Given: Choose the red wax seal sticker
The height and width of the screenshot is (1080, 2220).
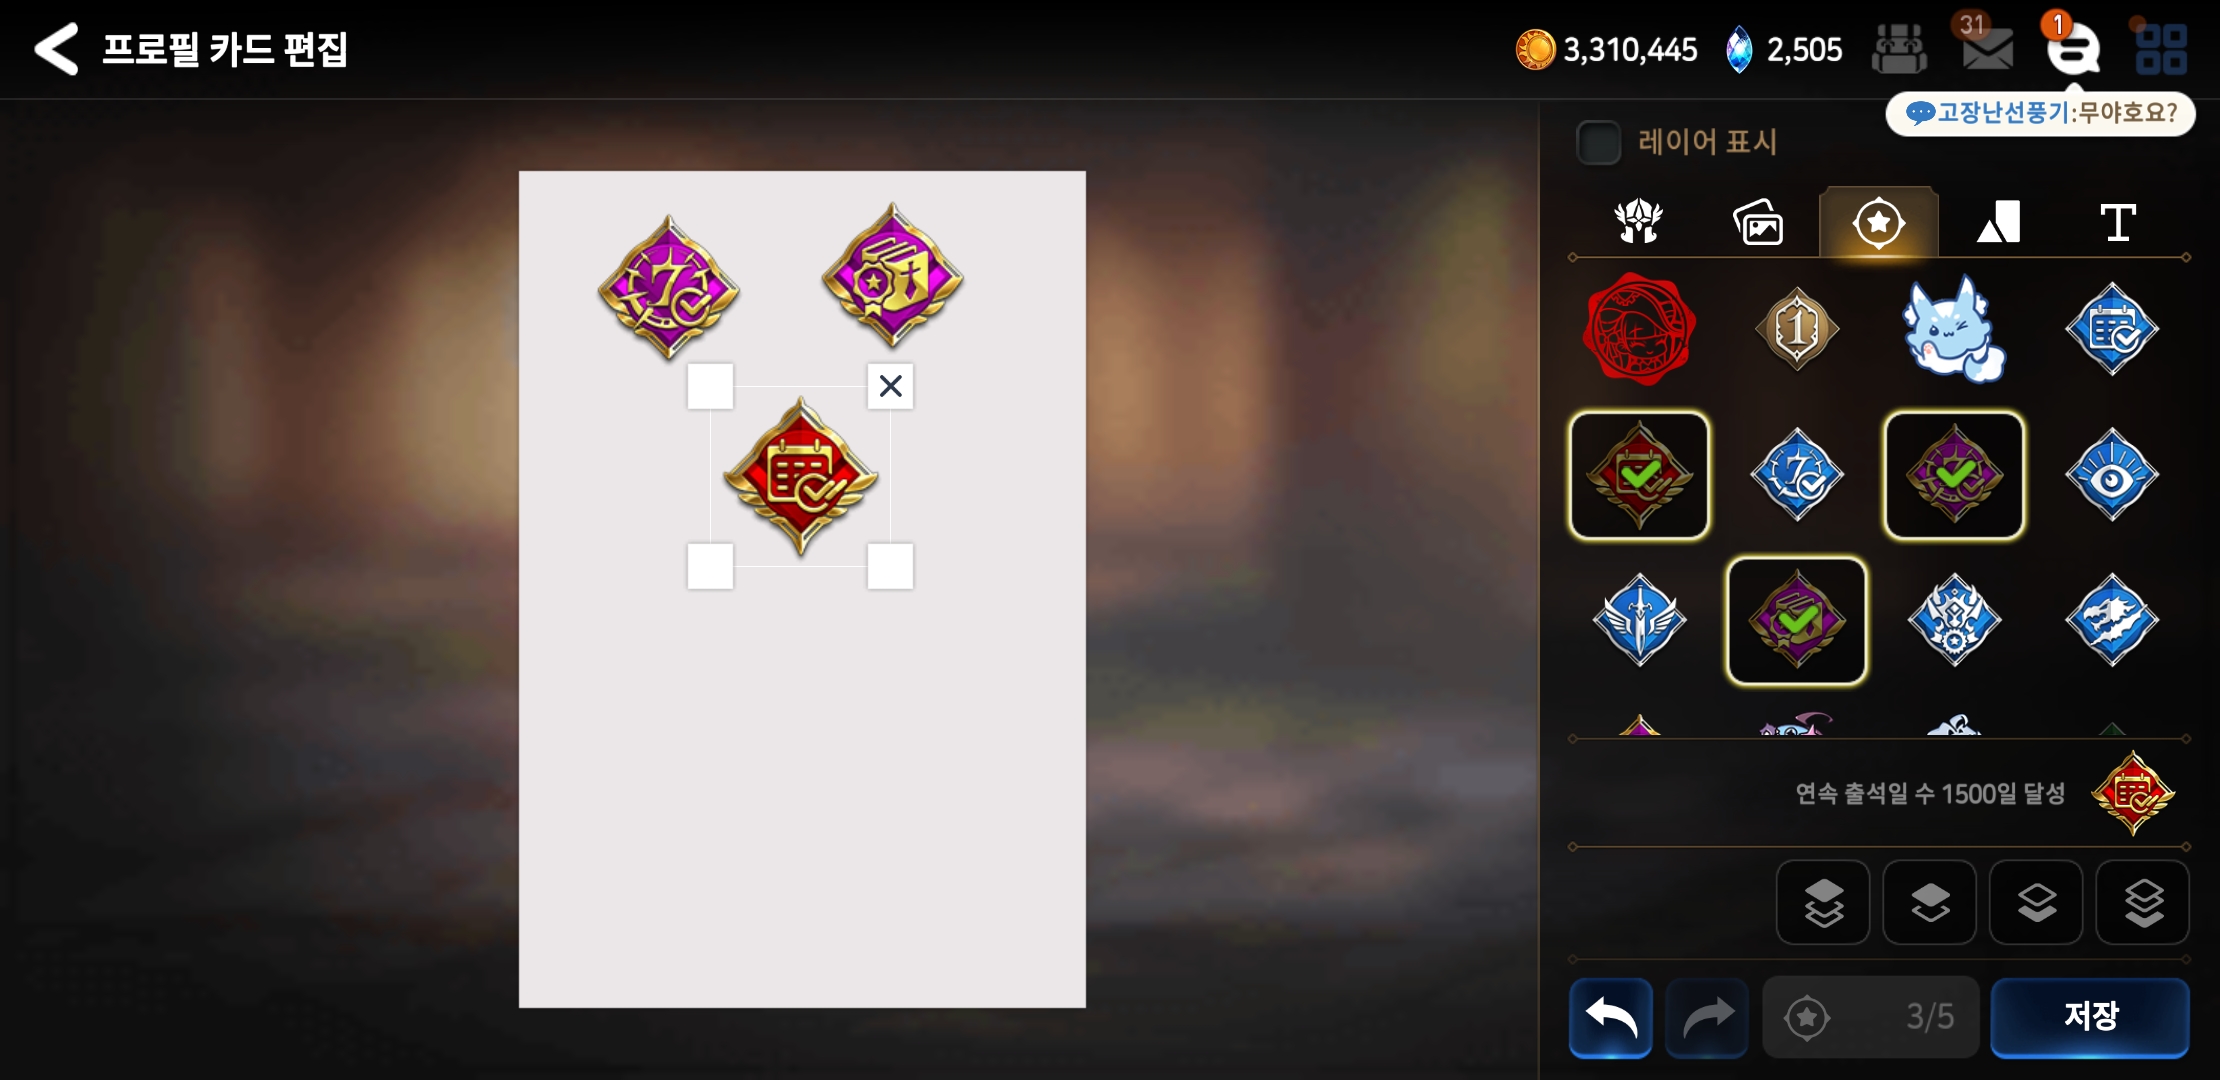Looking at the screenshot, I should [x=1639, y=329].
